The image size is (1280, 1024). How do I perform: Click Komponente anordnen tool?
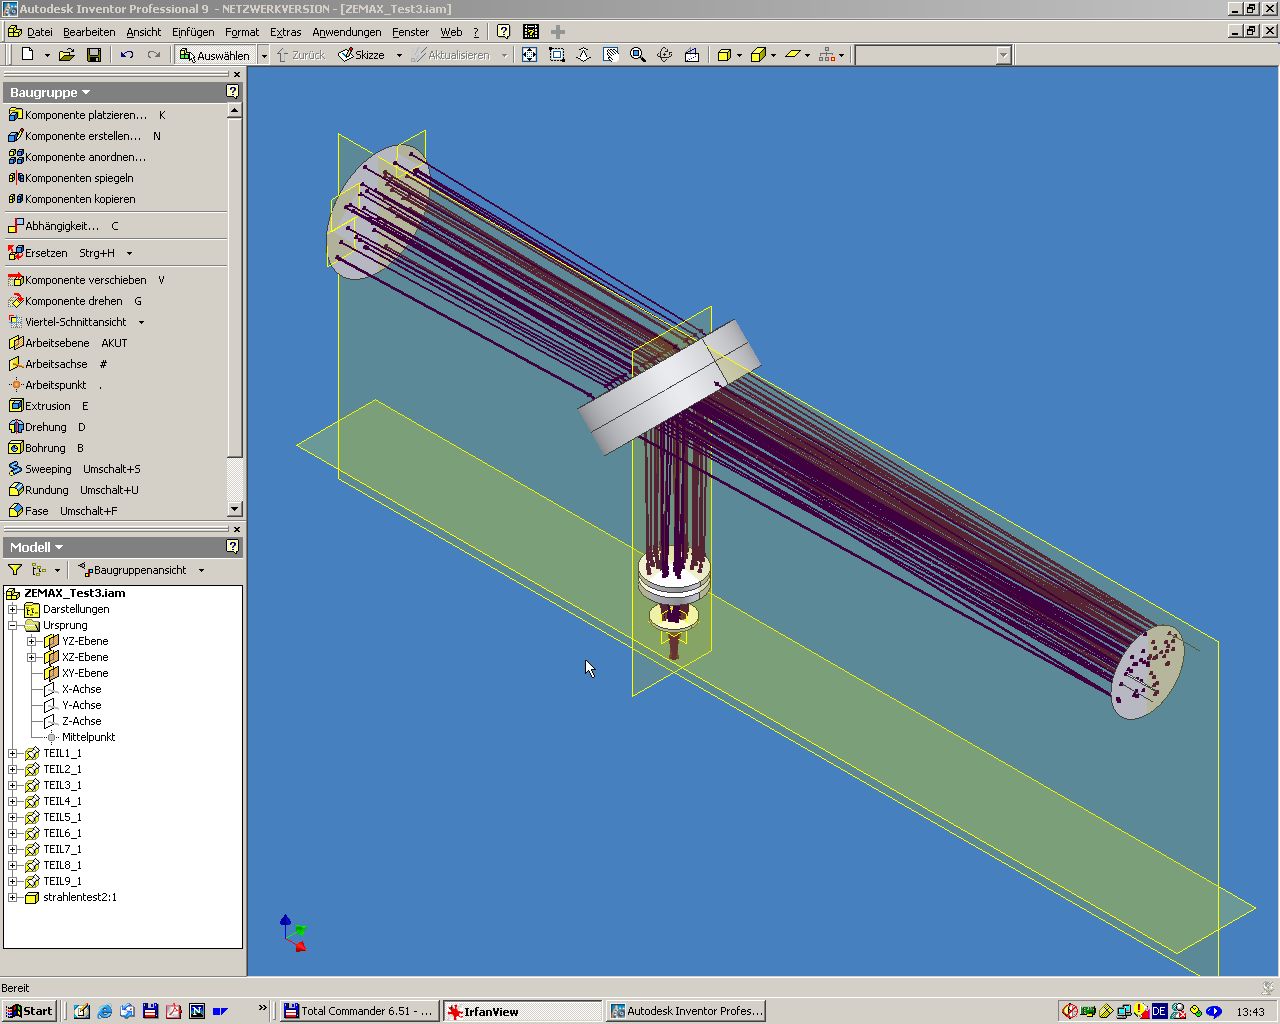click(77, 157)
